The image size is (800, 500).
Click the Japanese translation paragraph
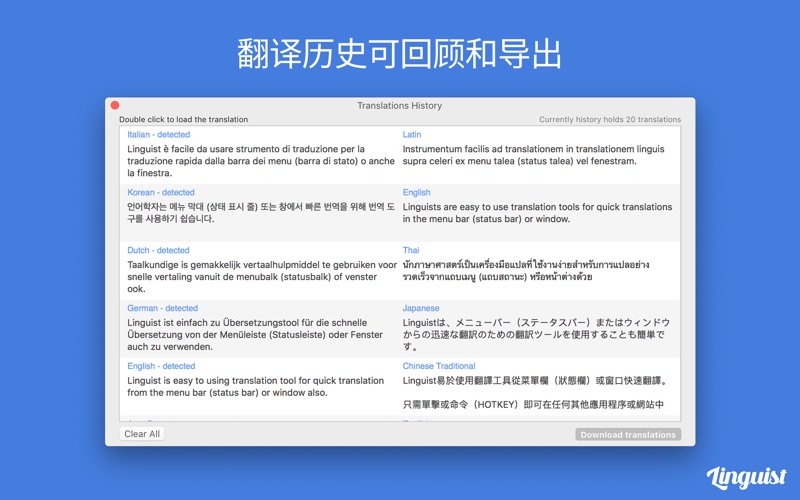(x=536, y=335)
